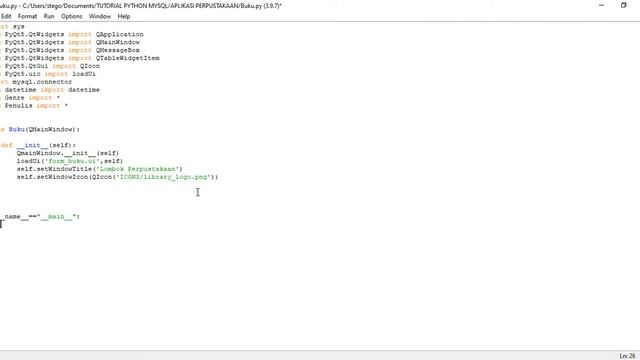Click the setWindowIcon line

pyautogui.click(x=118, y=177)
